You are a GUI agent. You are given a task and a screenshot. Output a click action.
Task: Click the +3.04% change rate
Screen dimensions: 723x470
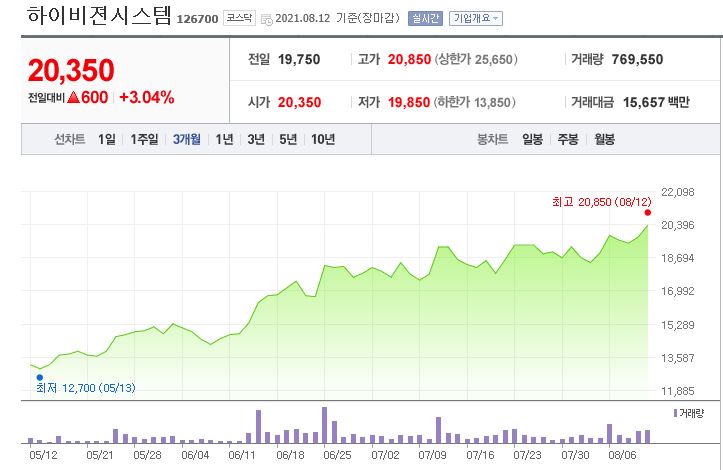pyautogui.click(x=146, y=97)
